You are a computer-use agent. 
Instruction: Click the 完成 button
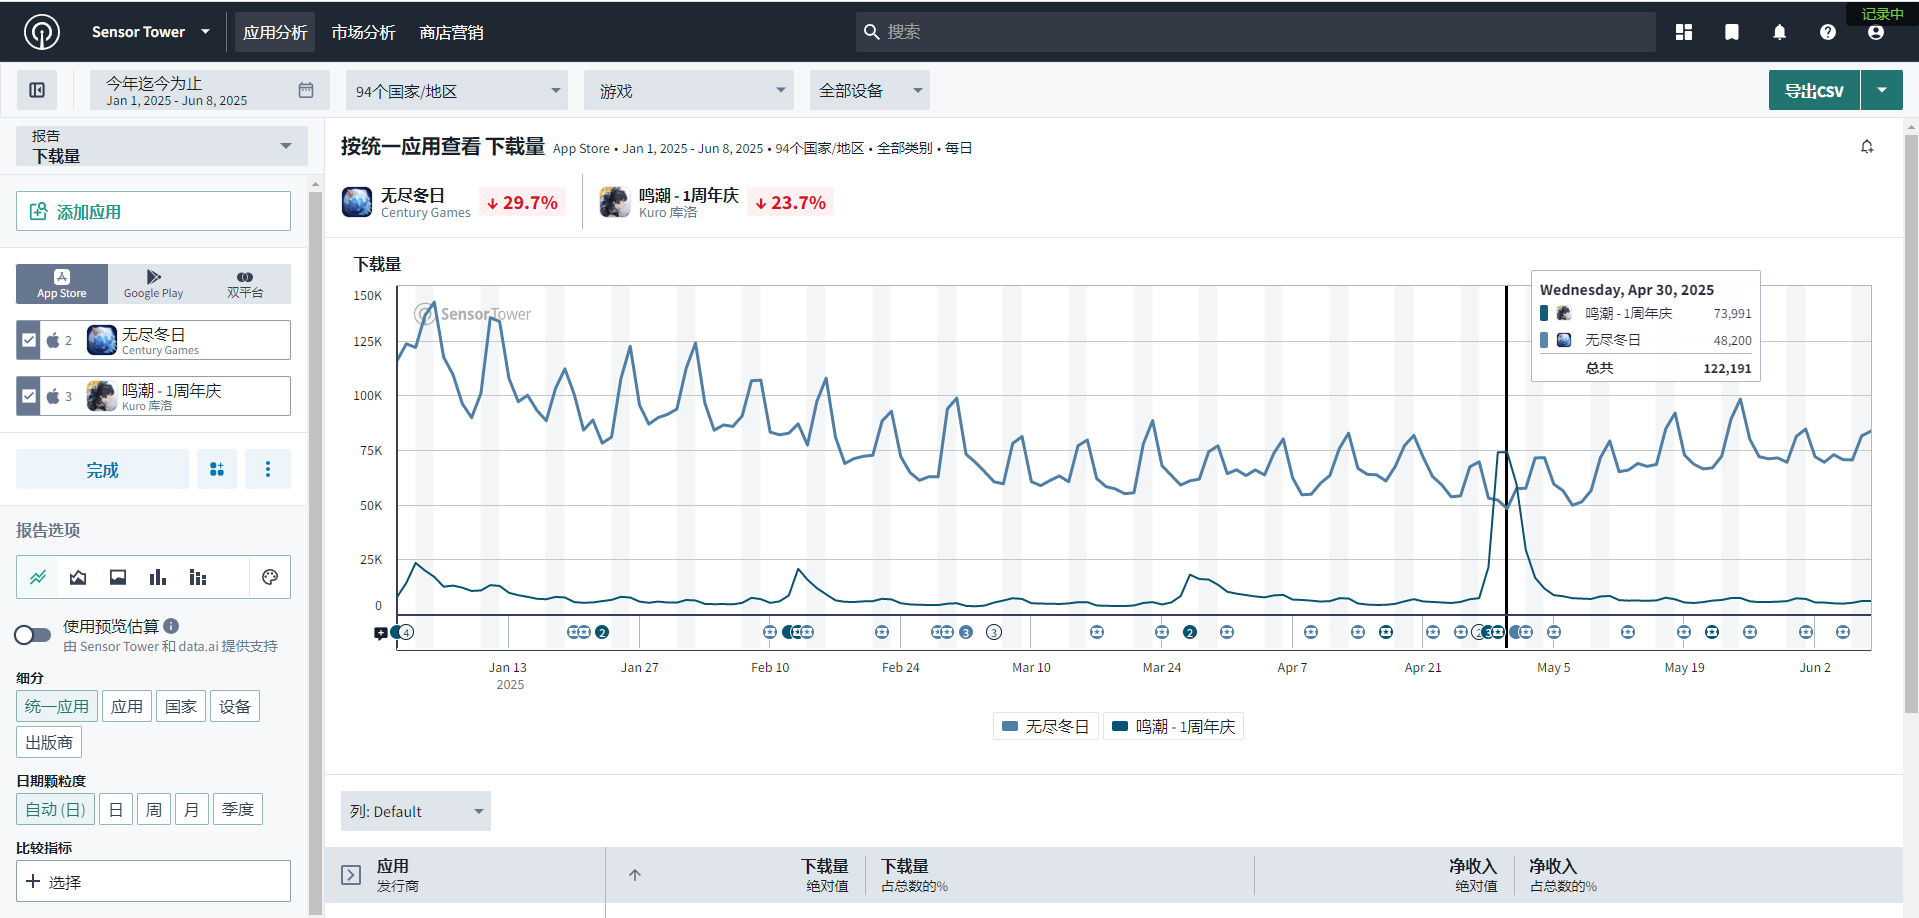[x=102, y=469]
